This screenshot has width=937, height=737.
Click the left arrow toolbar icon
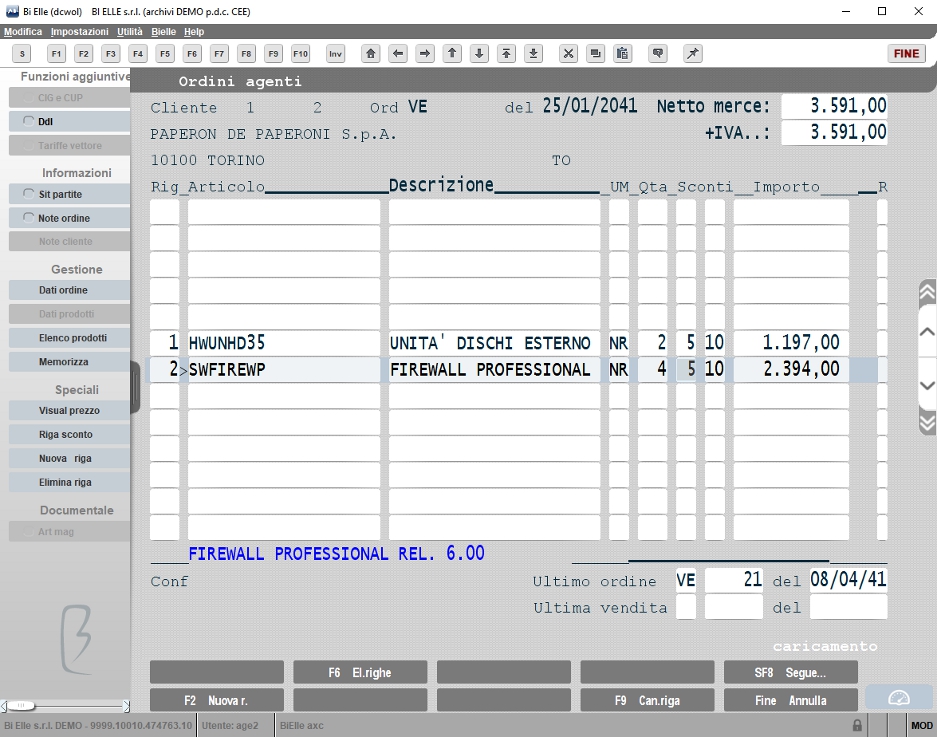[398, 54]
